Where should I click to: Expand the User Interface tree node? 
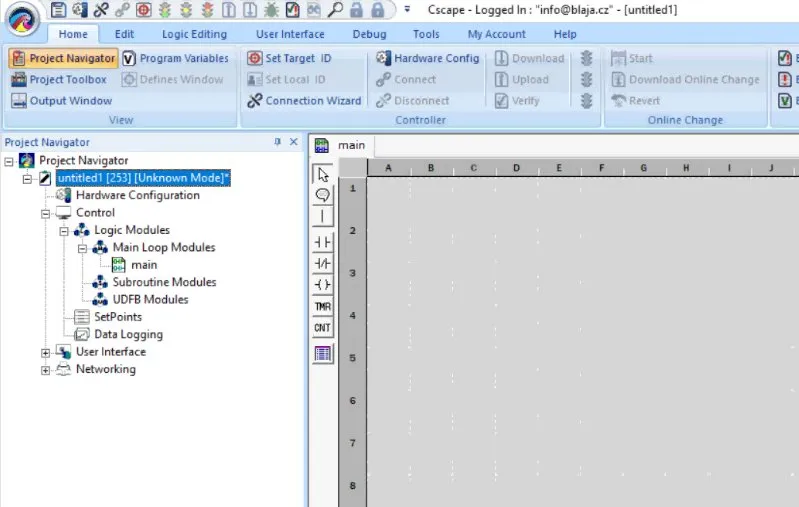click(45, 352)
